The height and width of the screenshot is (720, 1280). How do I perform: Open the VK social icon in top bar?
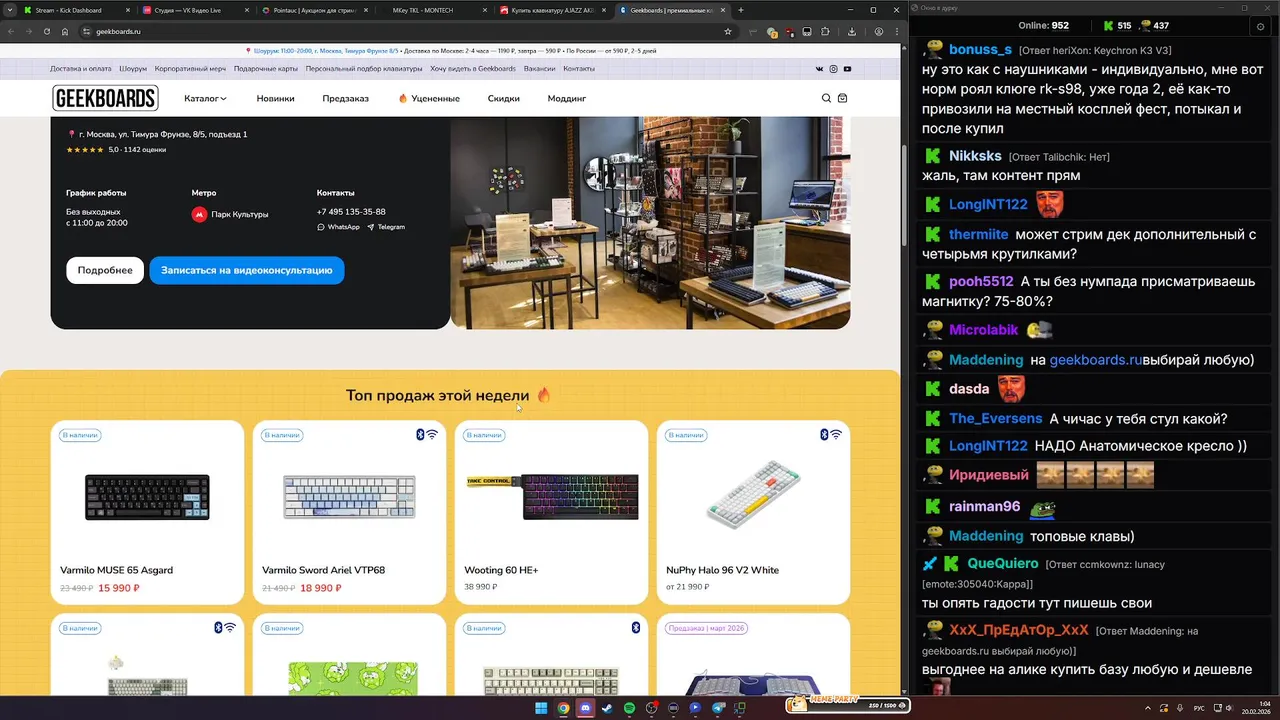point(820,69)
